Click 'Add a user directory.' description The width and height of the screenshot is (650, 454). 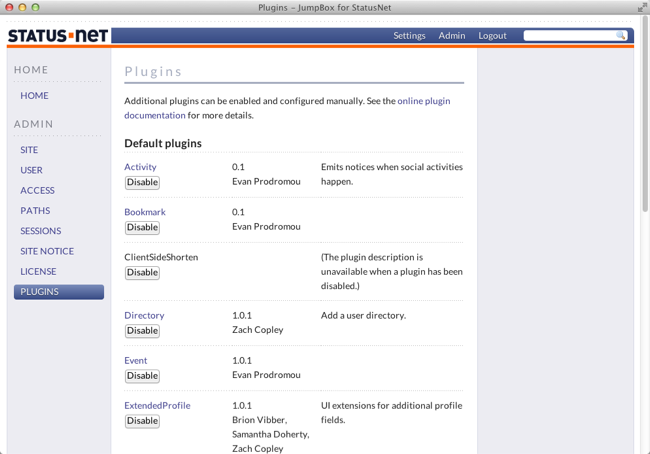[x=363, y=316]
